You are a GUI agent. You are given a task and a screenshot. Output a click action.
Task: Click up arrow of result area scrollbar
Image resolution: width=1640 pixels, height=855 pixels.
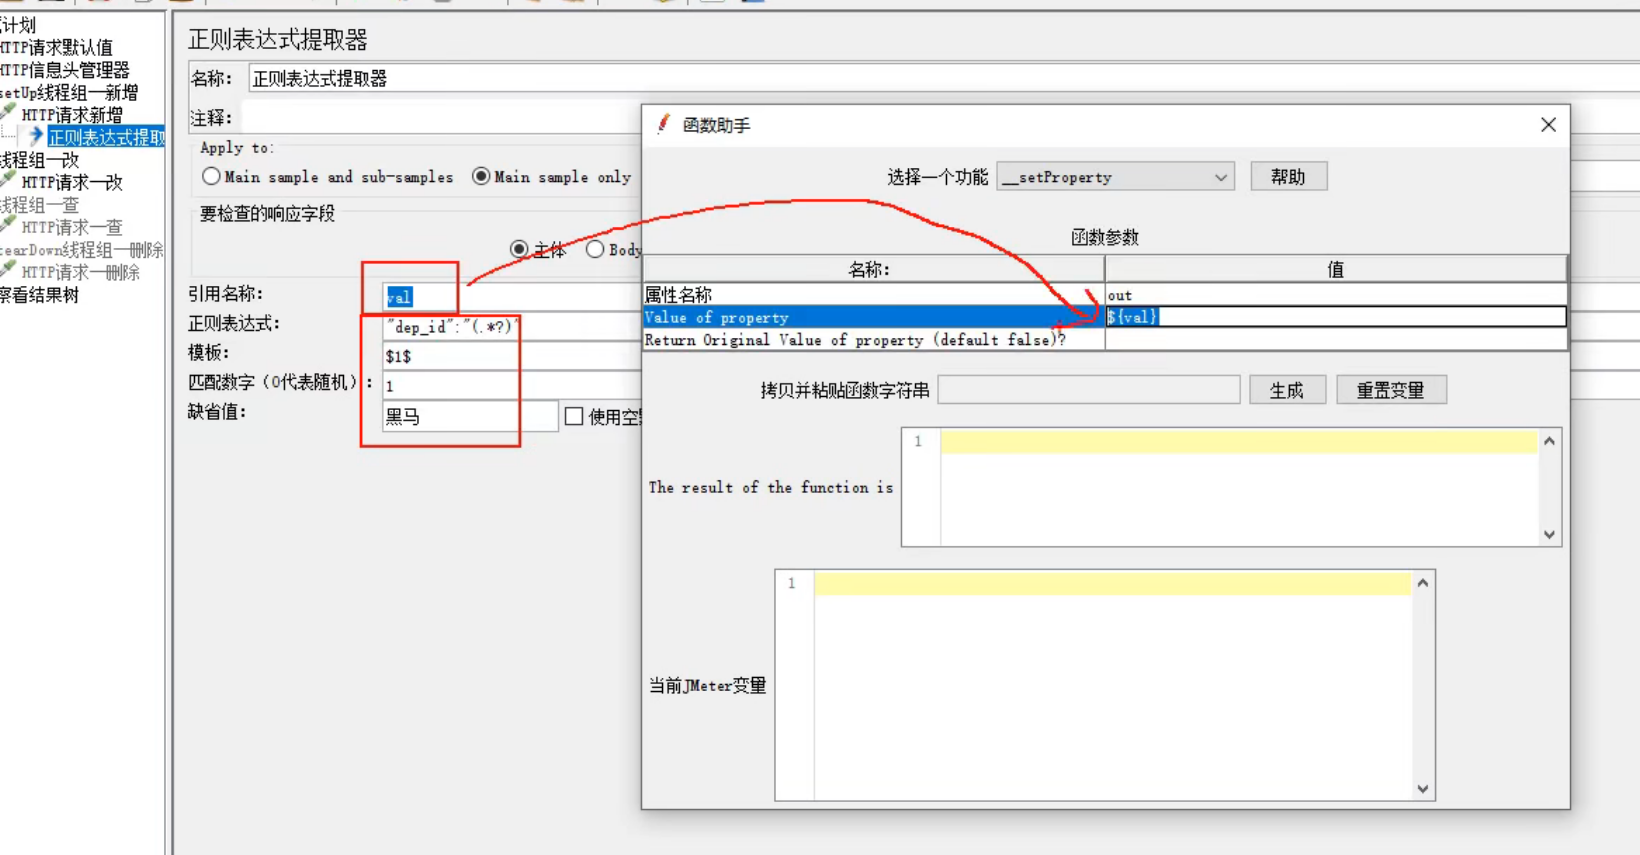(x=1549, y=441)
